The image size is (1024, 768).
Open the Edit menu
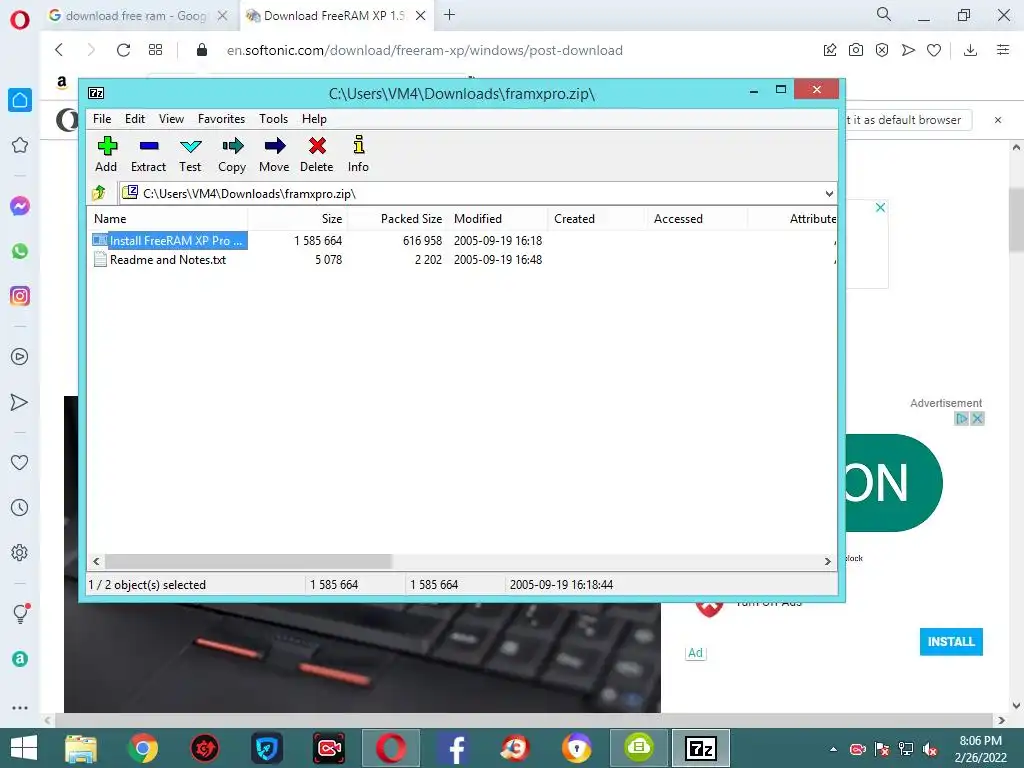click(135, 119)
